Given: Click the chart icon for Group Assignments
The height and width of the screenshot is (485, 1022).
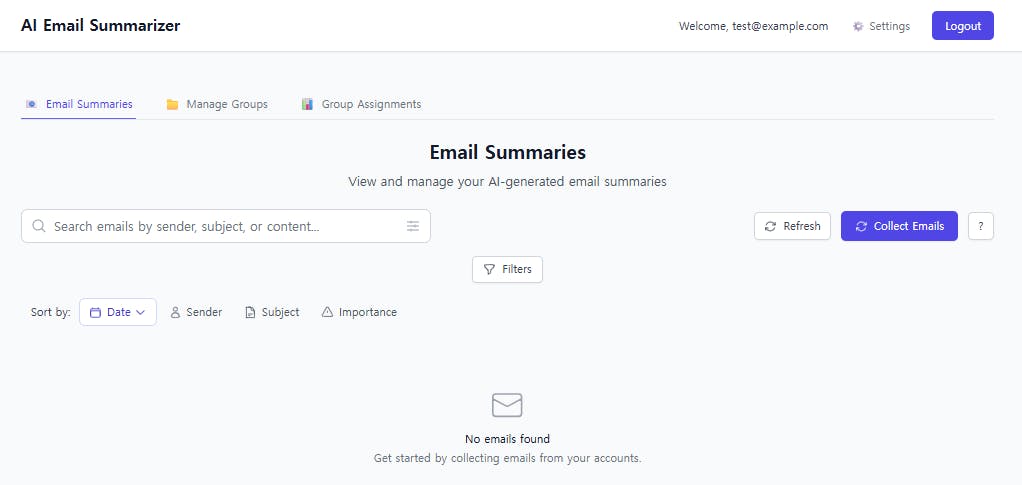Looking at the screenshot, I should click(x=307, y=104).
